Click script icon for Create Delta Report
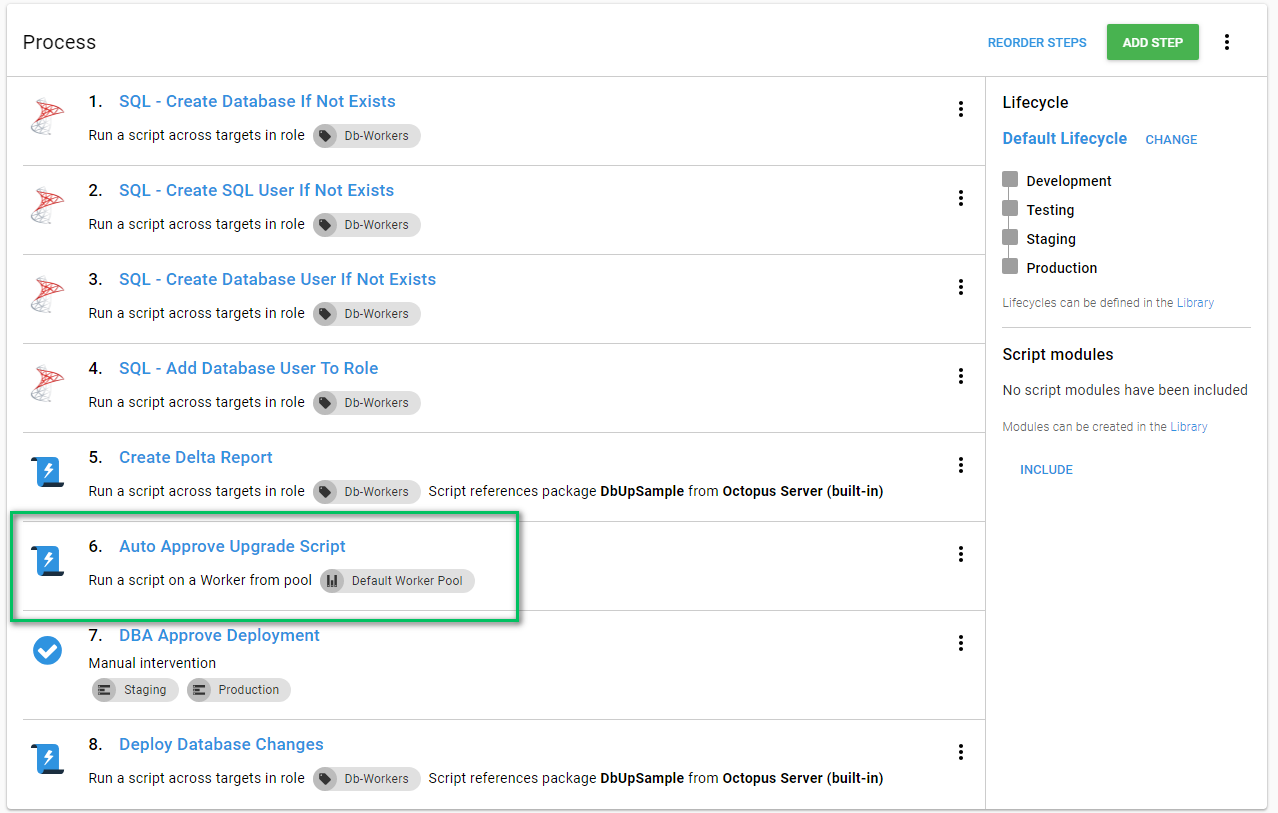 47,472
